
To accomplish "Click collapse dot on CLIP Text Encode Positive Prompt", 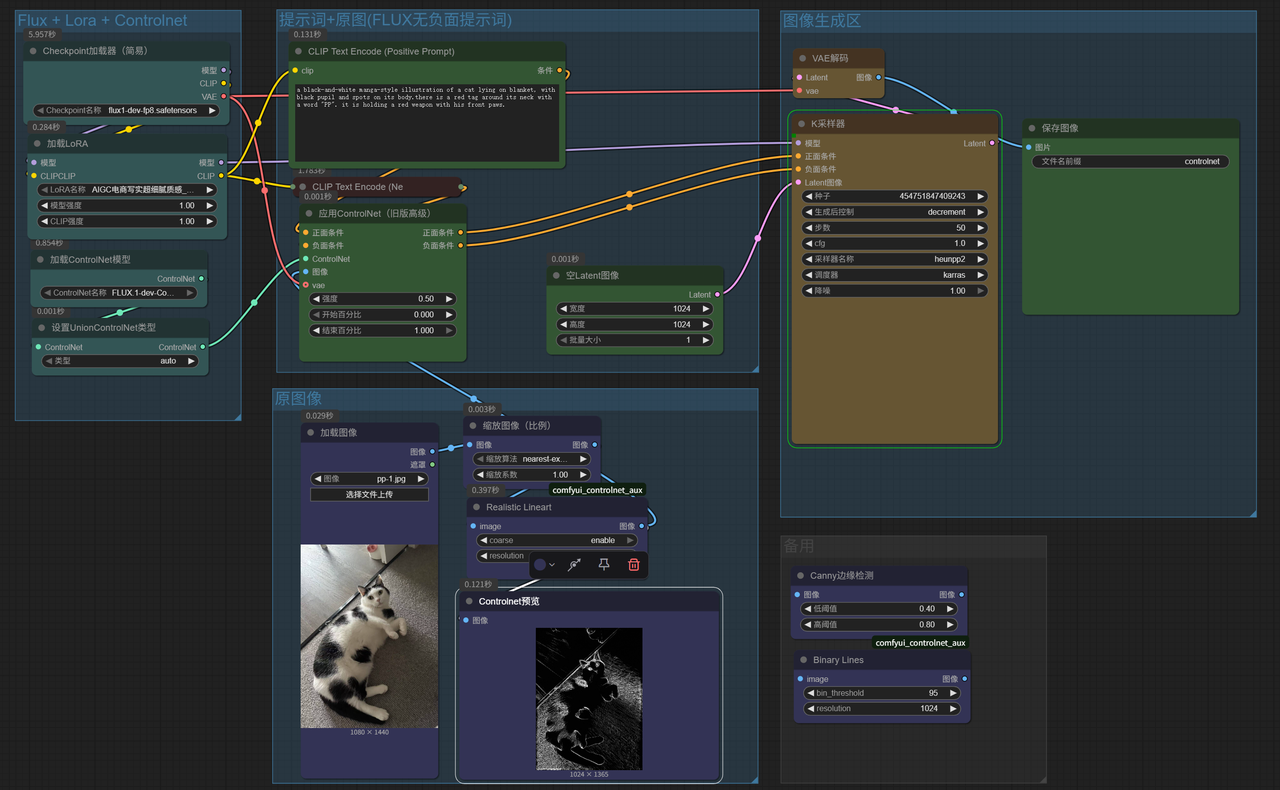I will click(300, 51).
